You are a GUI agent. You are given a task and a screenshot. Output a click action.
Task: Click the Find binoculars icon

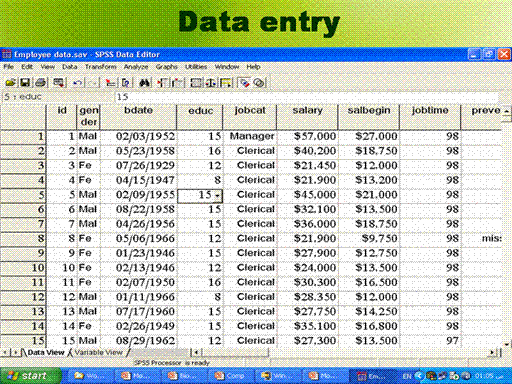144,82
